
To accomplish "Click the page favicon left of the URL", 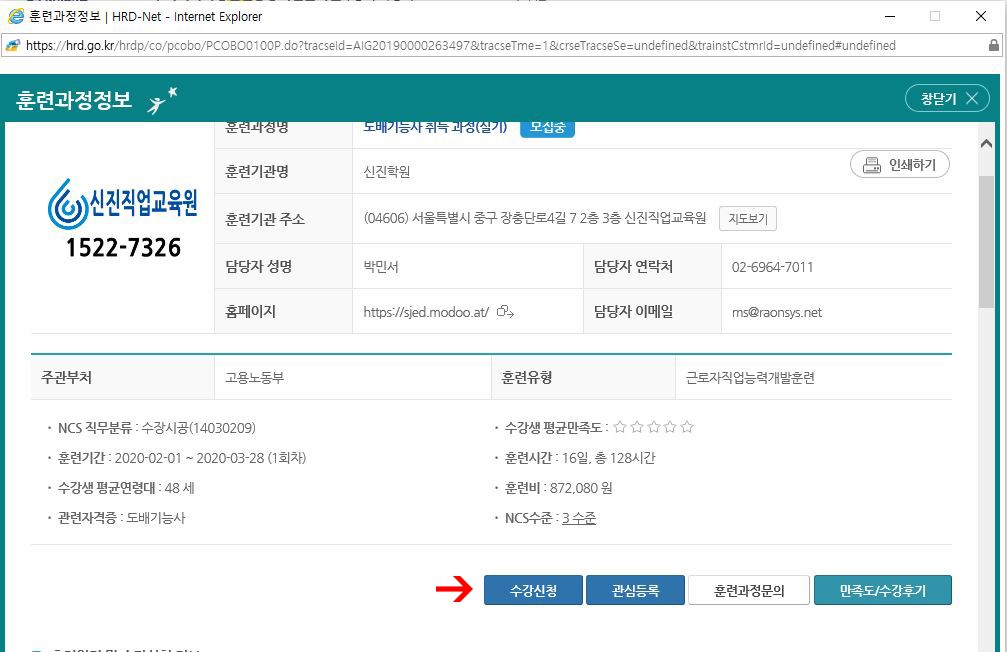I will [13, 45].
